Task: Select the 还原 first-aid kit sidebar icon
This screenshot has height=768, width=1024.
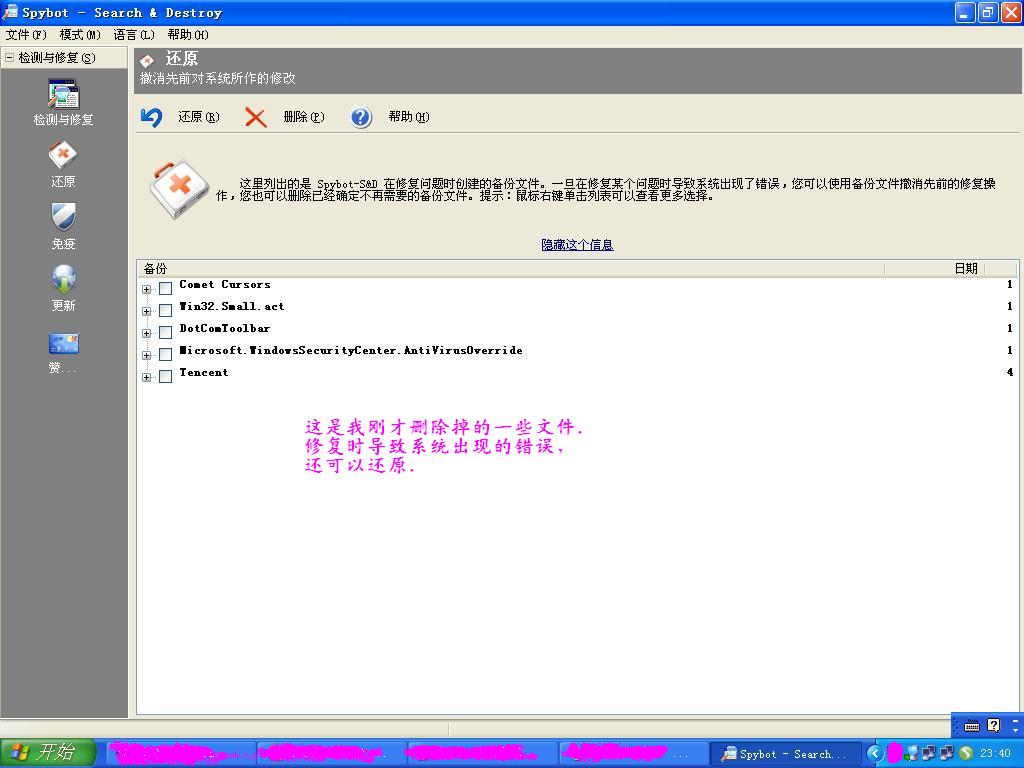Action: 63,156
